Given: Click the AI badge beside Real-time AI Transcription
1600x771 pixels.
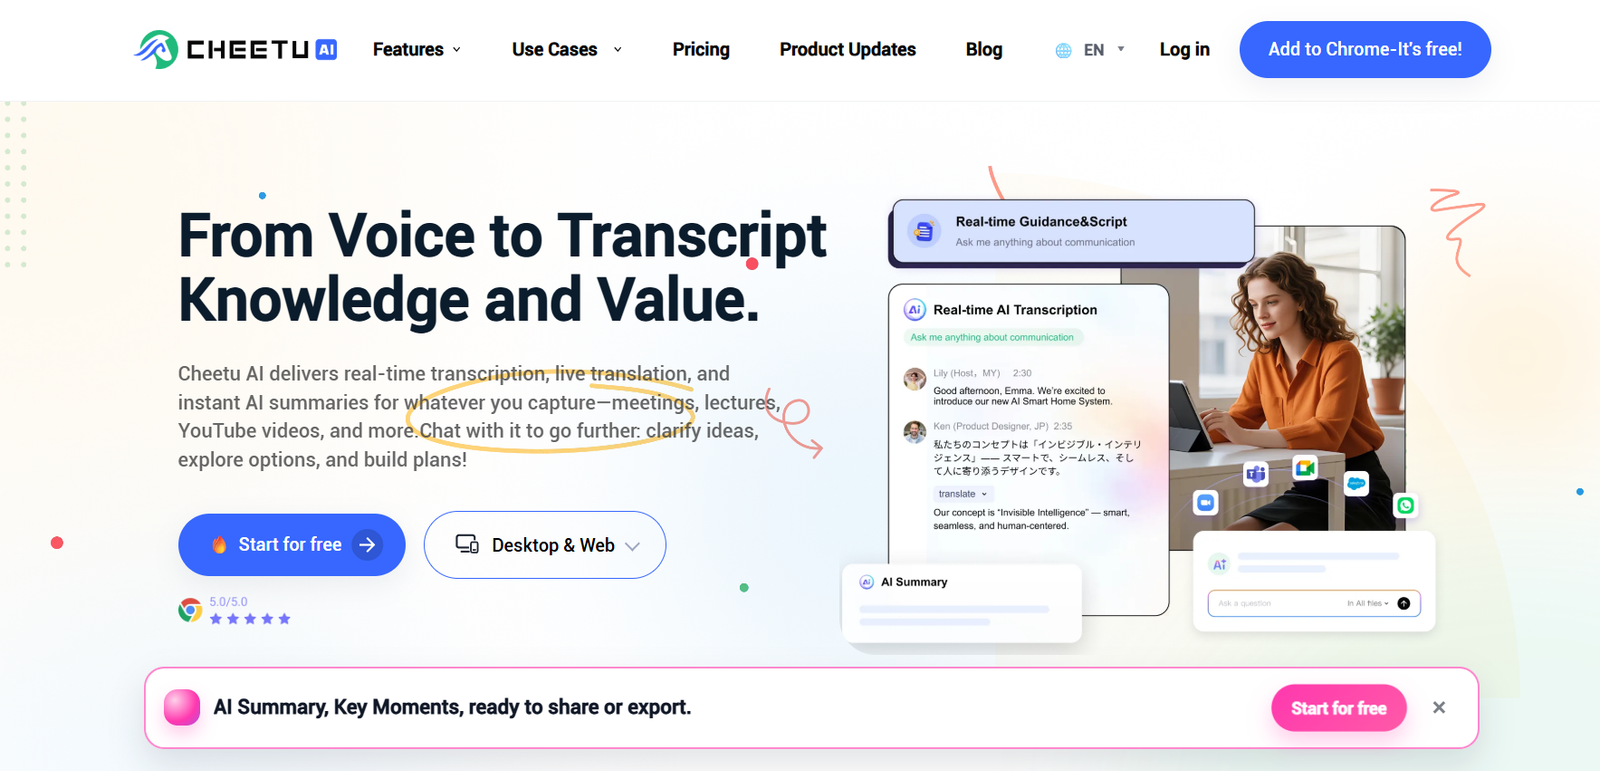Looking at the screenshot, I should (914, 310).
